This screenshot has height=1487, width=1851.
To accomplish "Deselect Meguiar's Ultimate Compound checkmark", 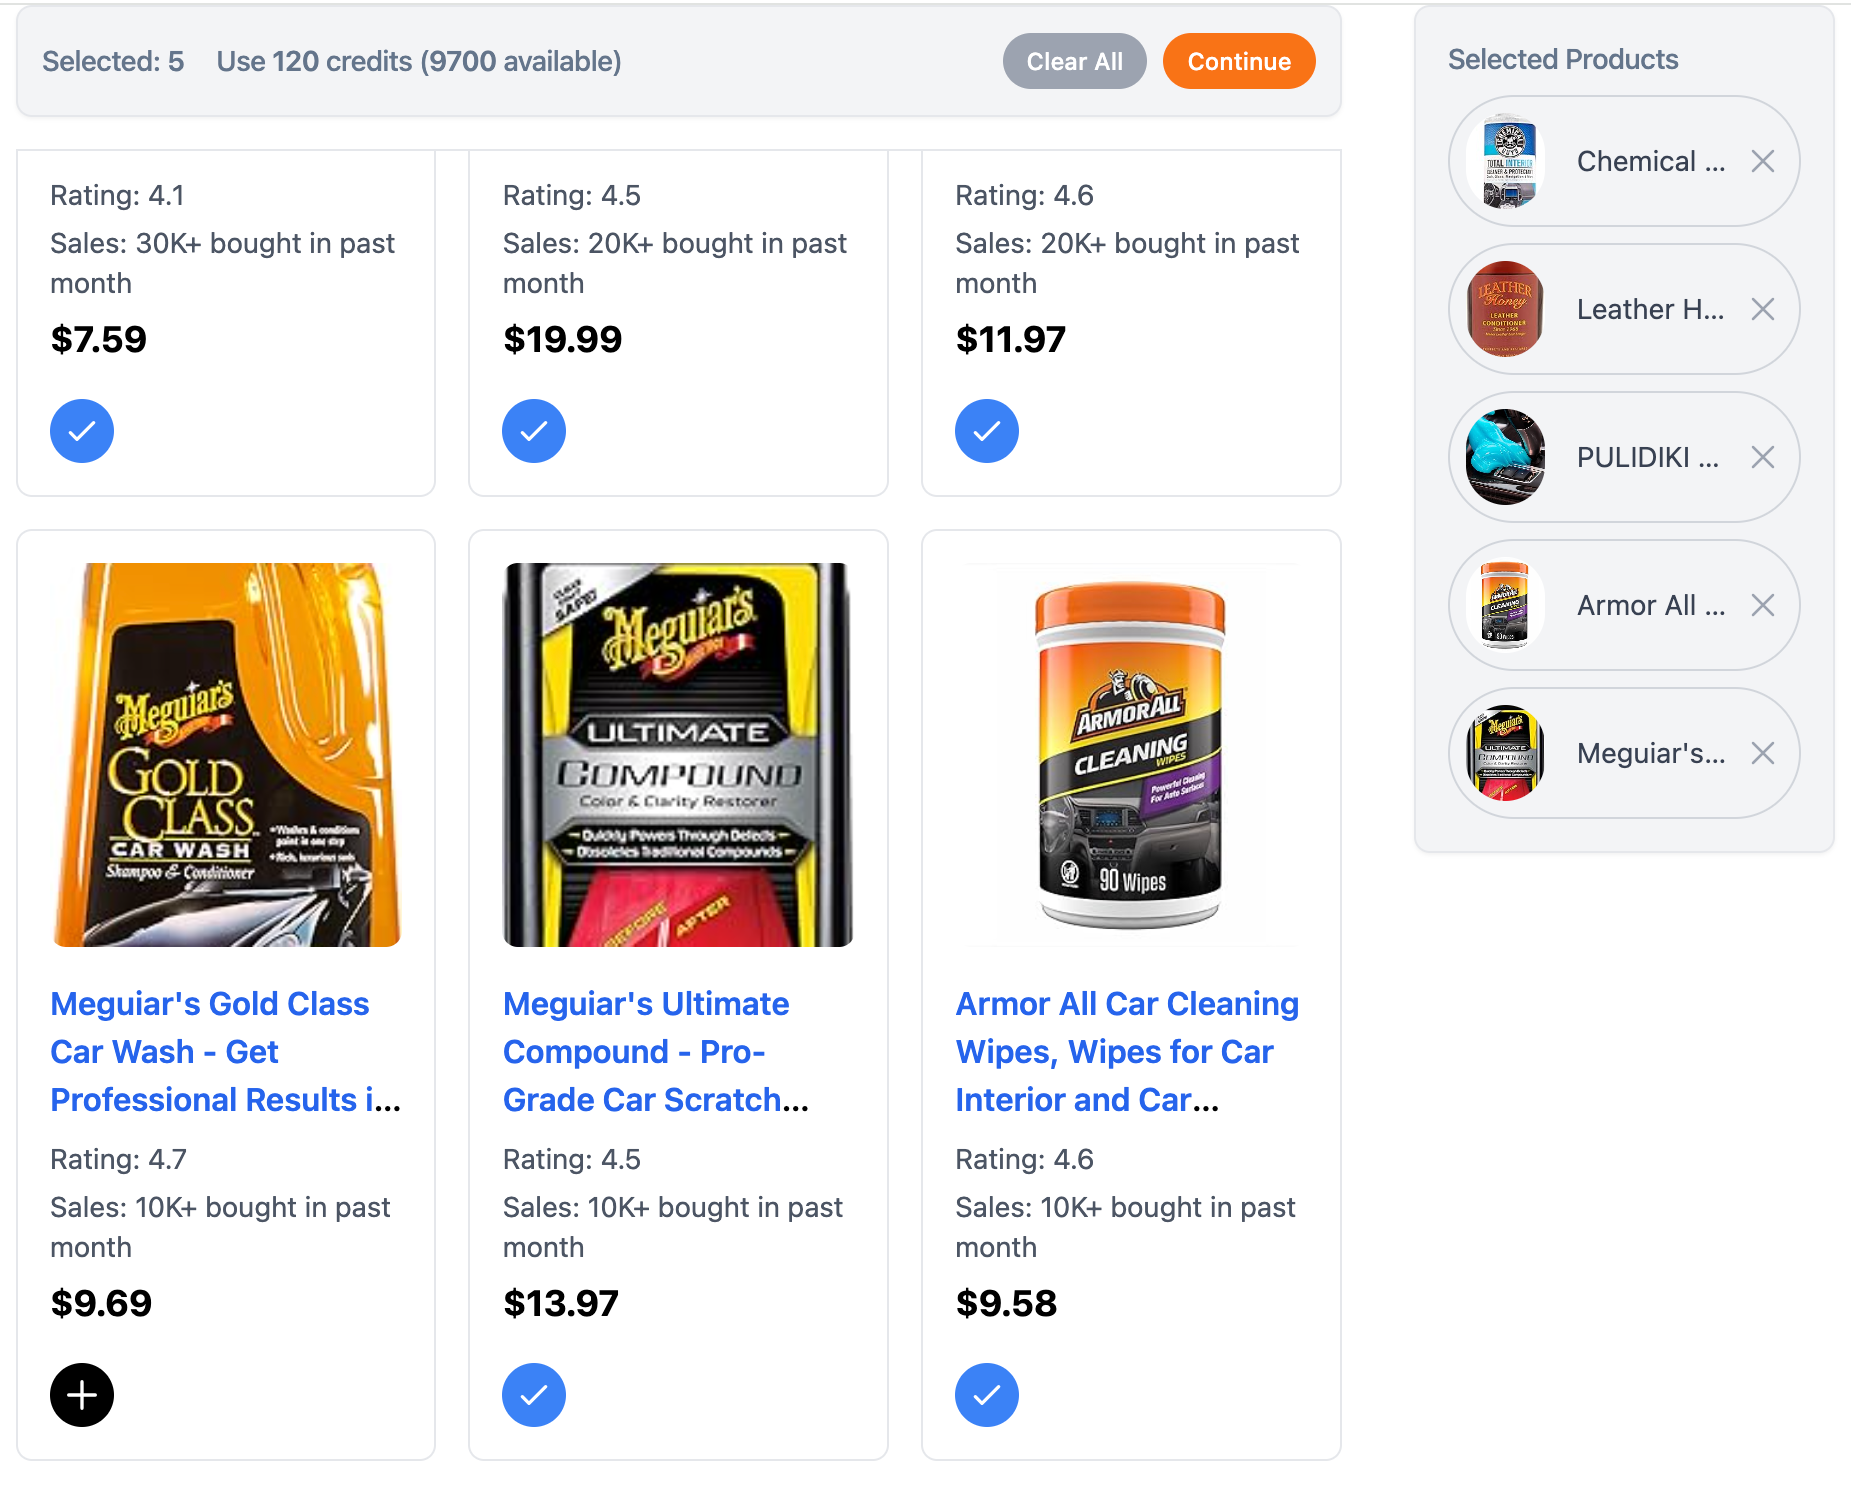I will [534, 1394].
